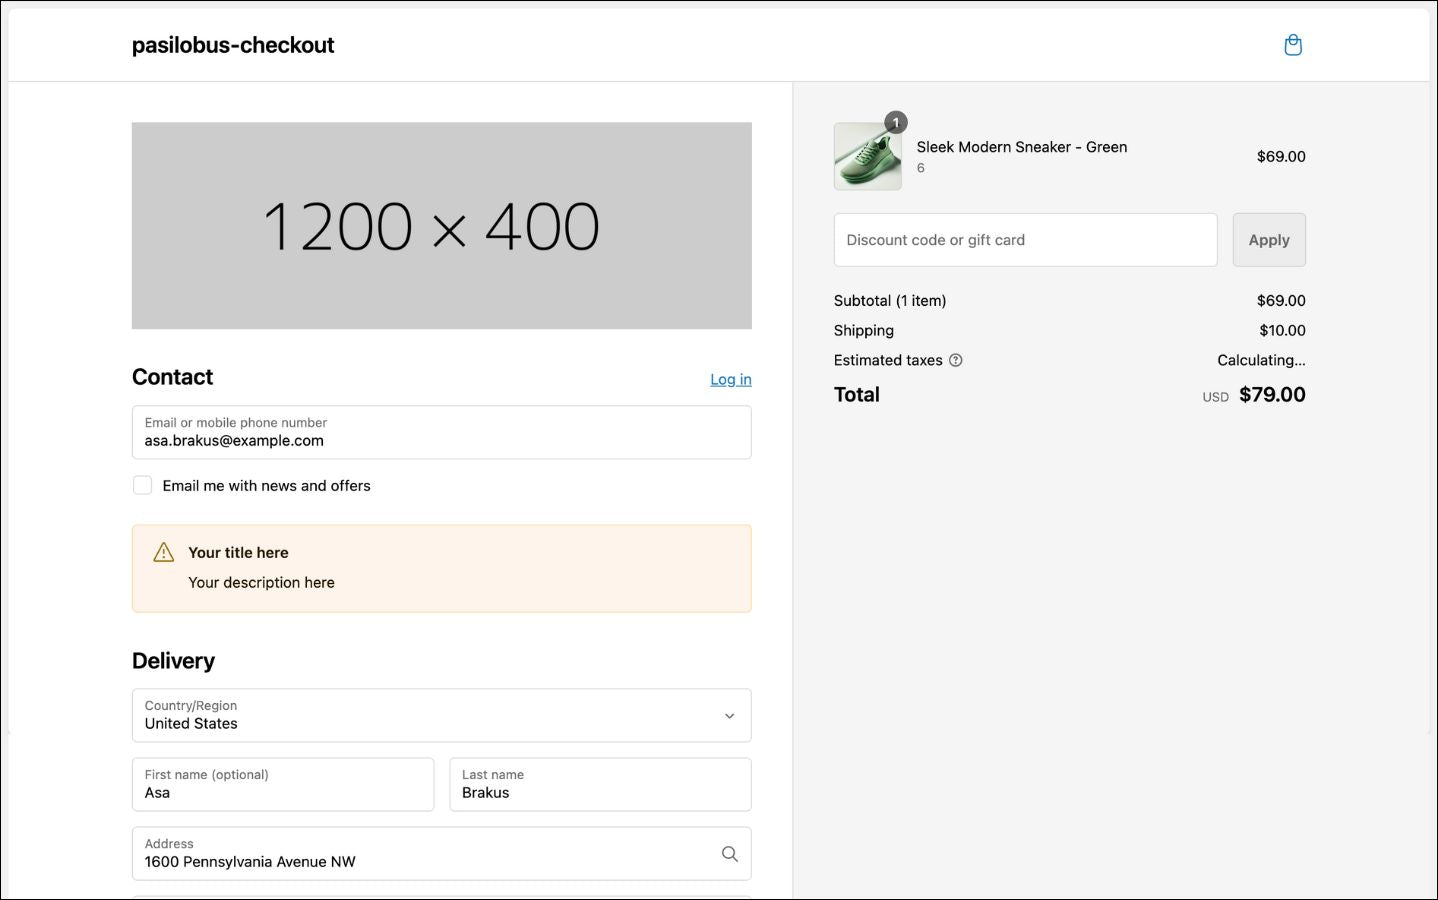Open the shopping bag cart icon
The height and width of the screenshot is (900, 1438).
1292,45
